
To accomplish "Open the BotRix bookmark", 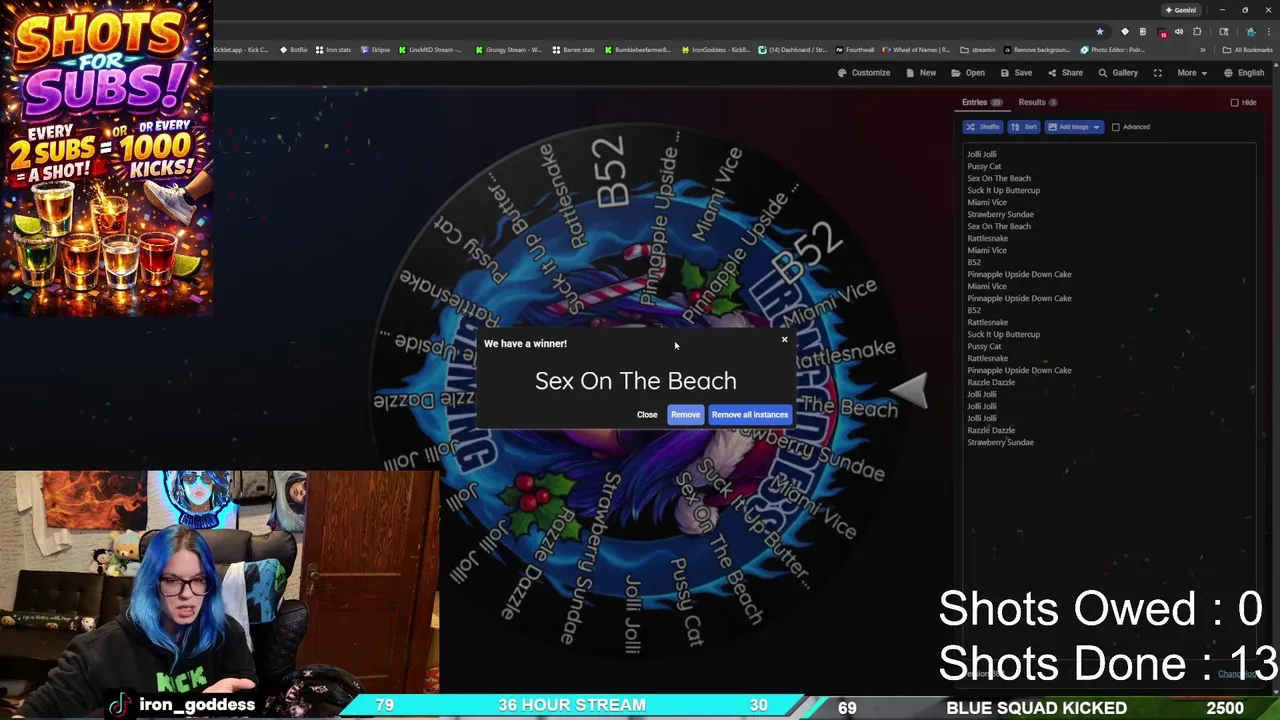I will pos(294,50).
